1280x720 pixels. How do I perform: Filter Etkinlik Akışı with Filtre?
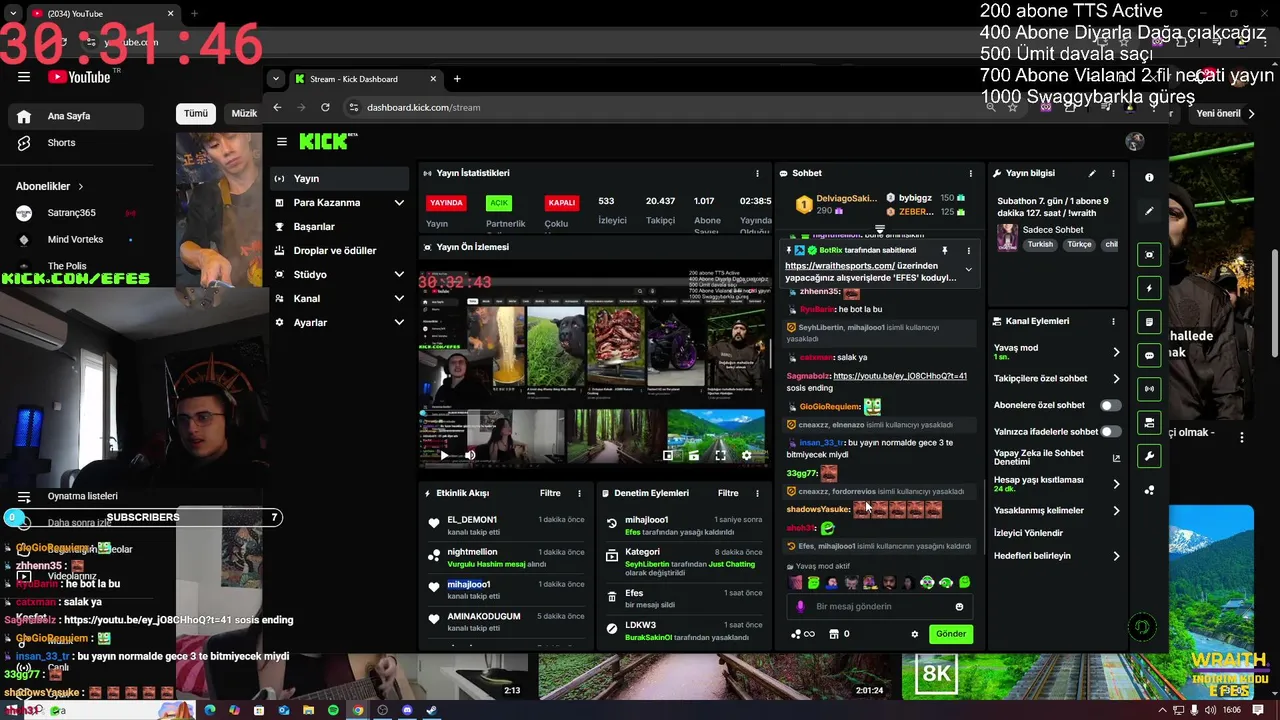pyautogui.click(x=550, y=493)
